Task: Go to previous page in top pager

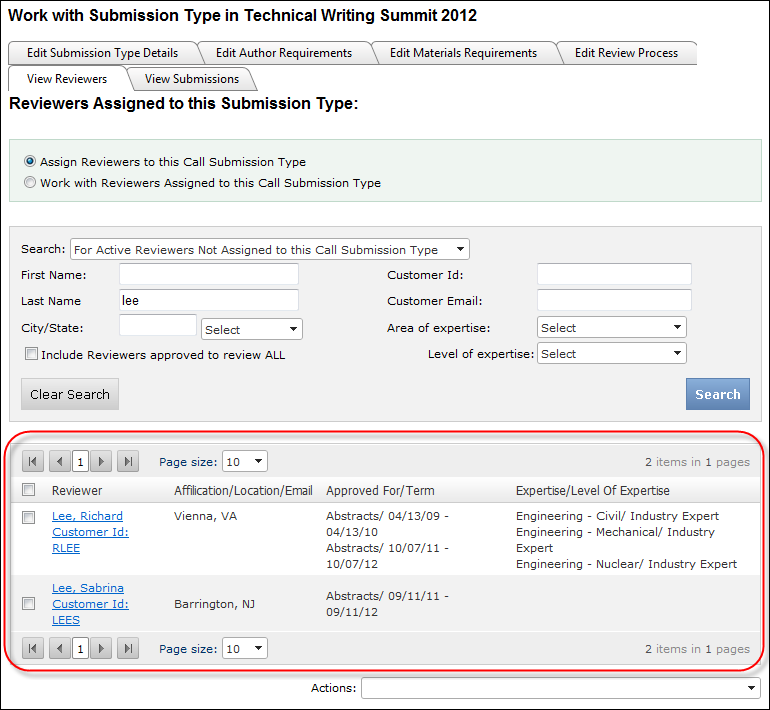Action: [59, 461]
